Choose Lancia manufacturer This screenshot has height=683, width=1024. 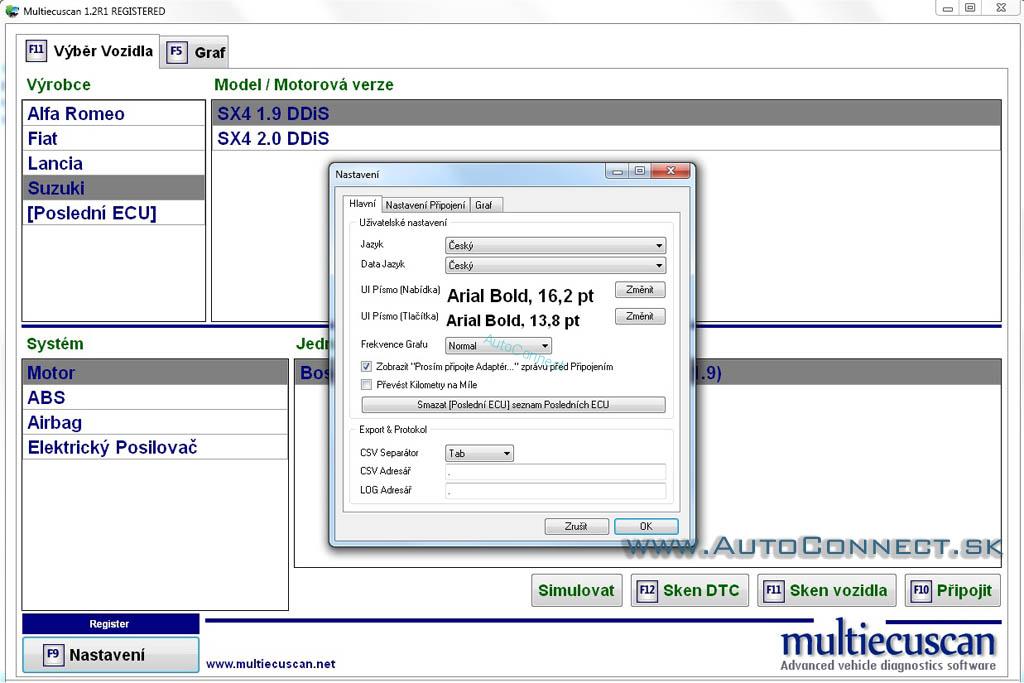point(114,163)
